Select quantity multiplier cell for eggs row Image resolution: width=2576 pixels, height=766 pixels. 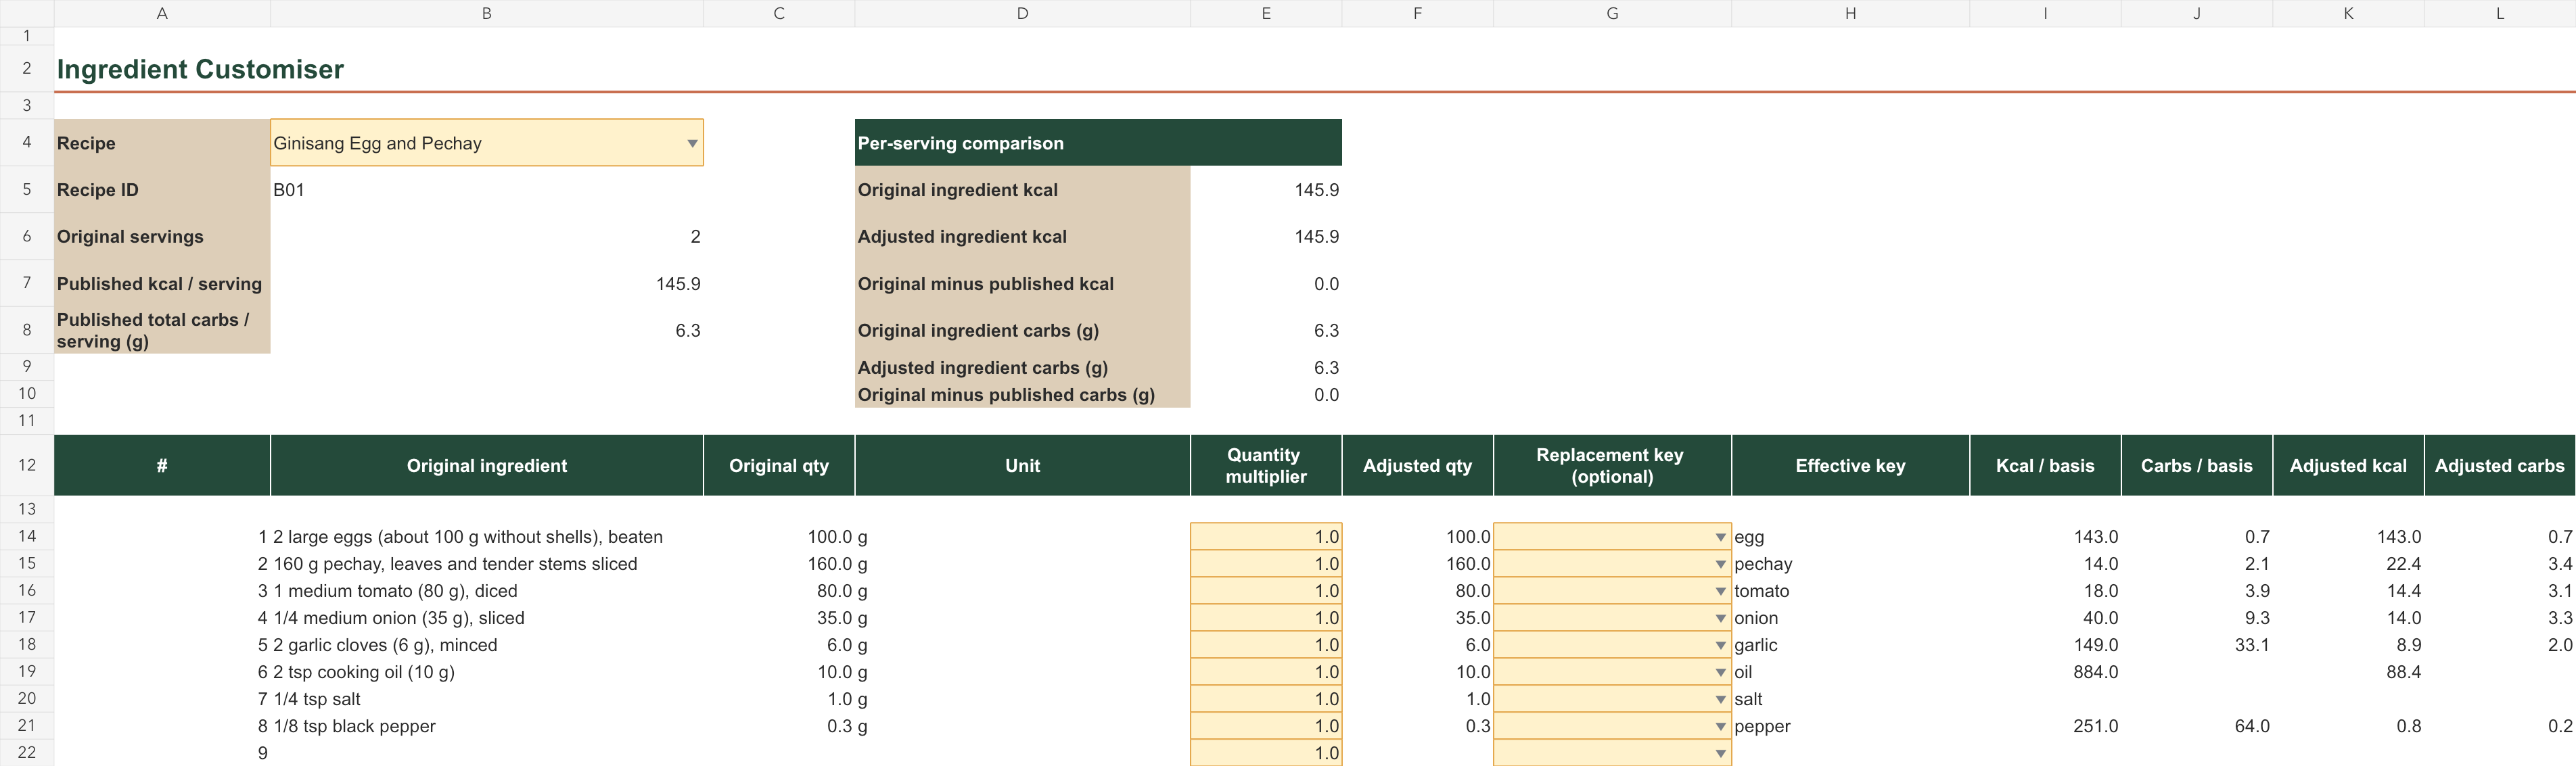pyautogui.click(x=1266, y=537)
